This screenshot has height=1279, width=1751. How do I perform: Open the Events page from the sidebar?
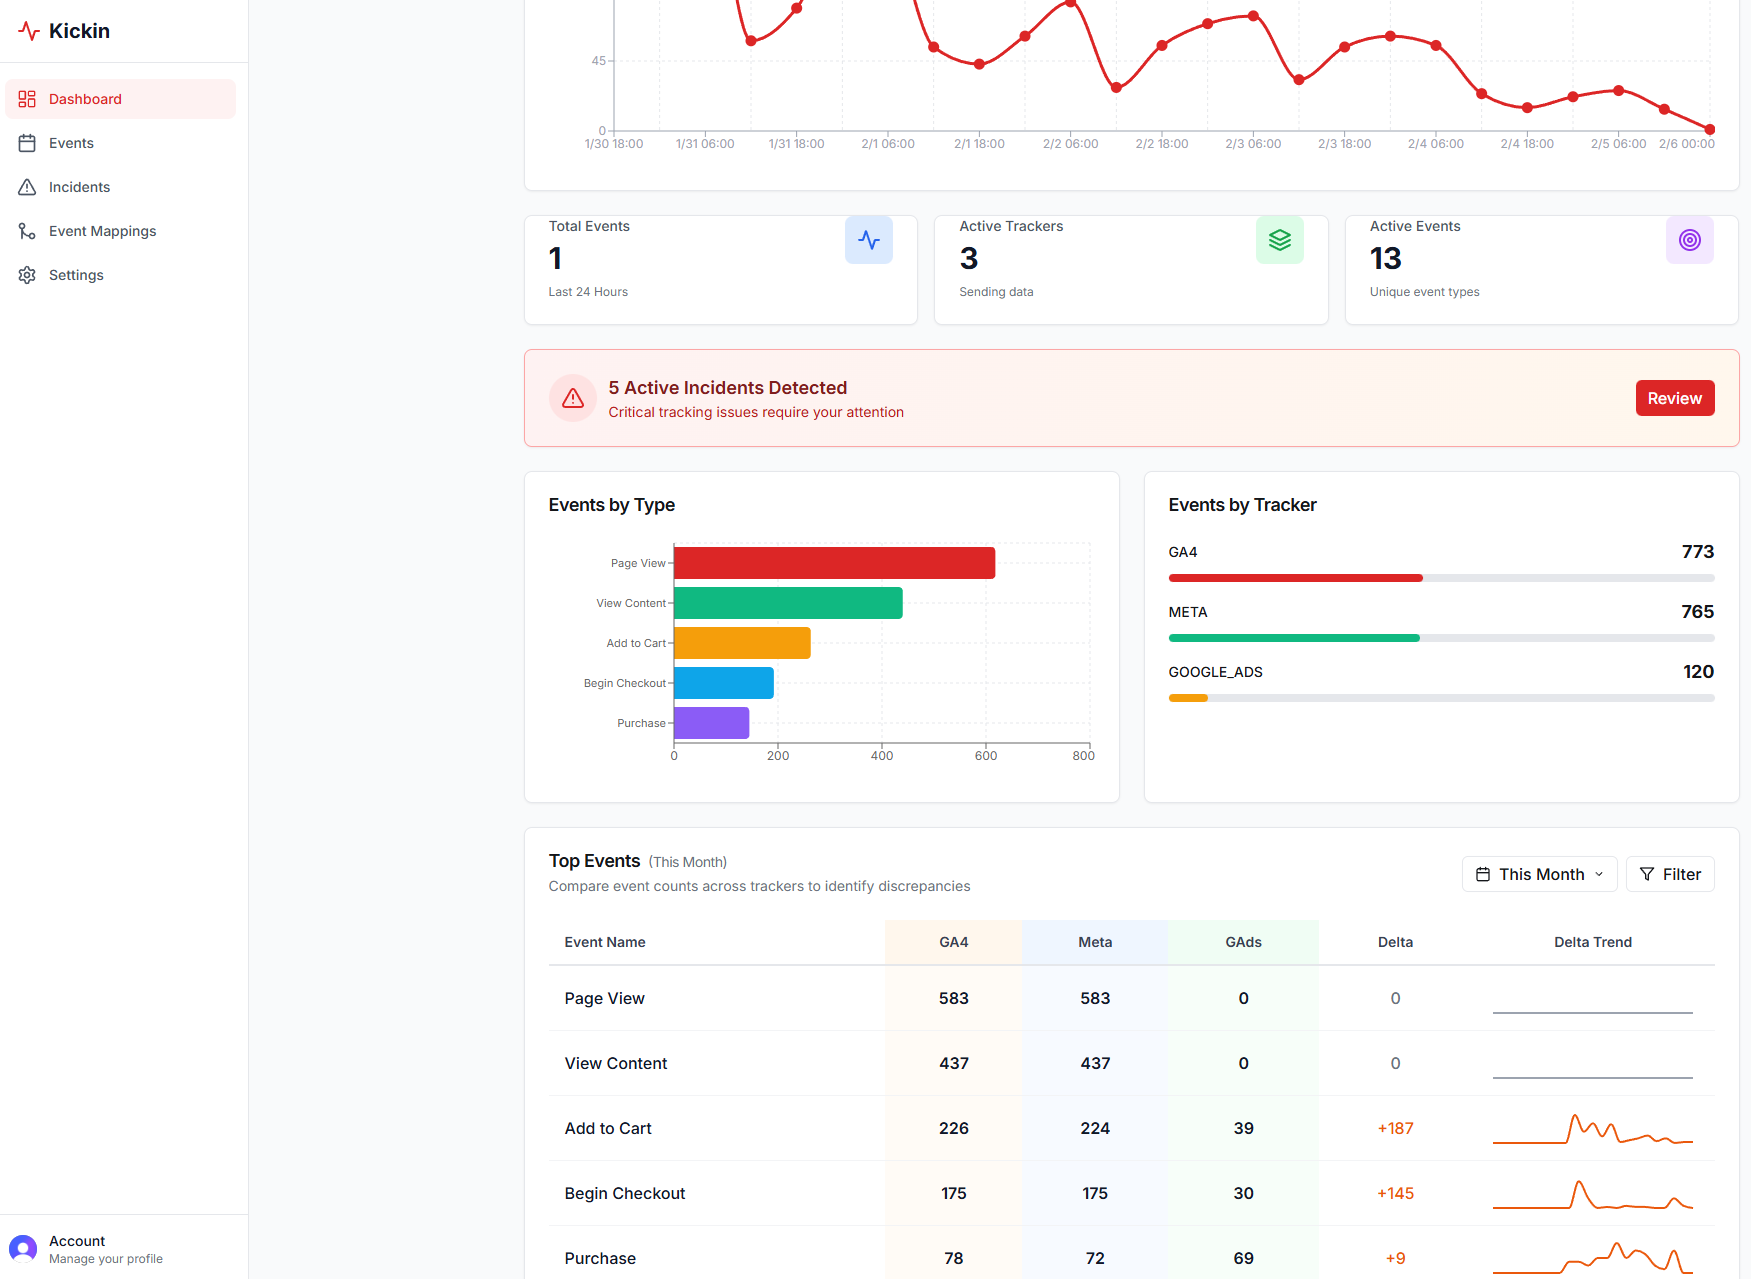coord(70,143)
